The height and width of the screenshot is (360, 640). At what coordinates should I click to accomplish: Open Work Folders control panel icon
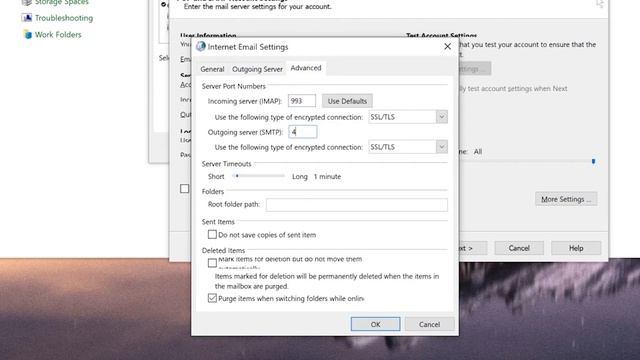pos(27,34)
